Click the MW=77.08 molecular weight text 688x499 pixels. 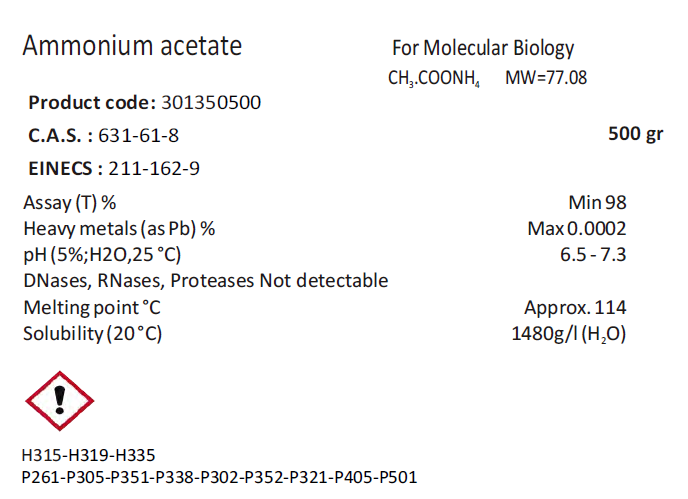[x=546, y=77]
